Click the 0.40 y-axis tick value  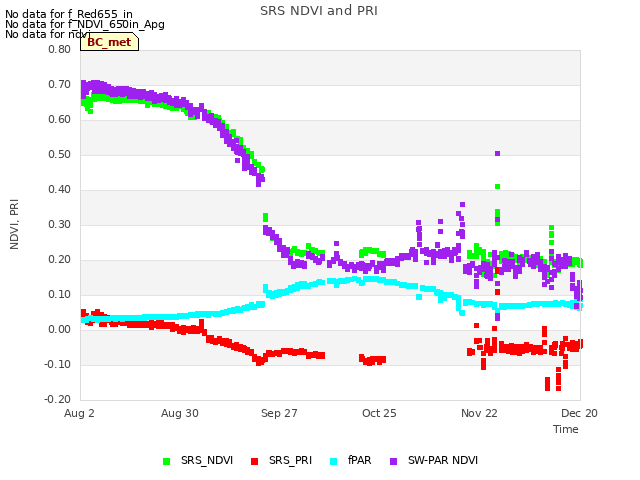click(x=60, y=189)
